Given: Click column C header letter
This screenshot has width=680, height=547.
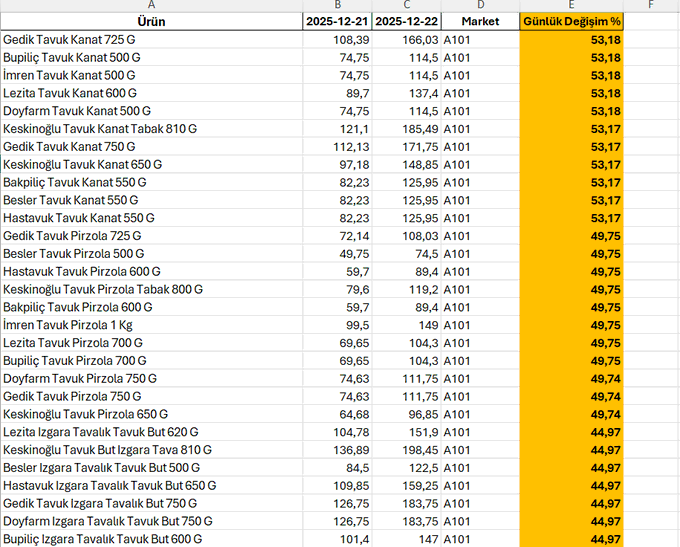Looking at the screenshot, I should click(407, 5).
